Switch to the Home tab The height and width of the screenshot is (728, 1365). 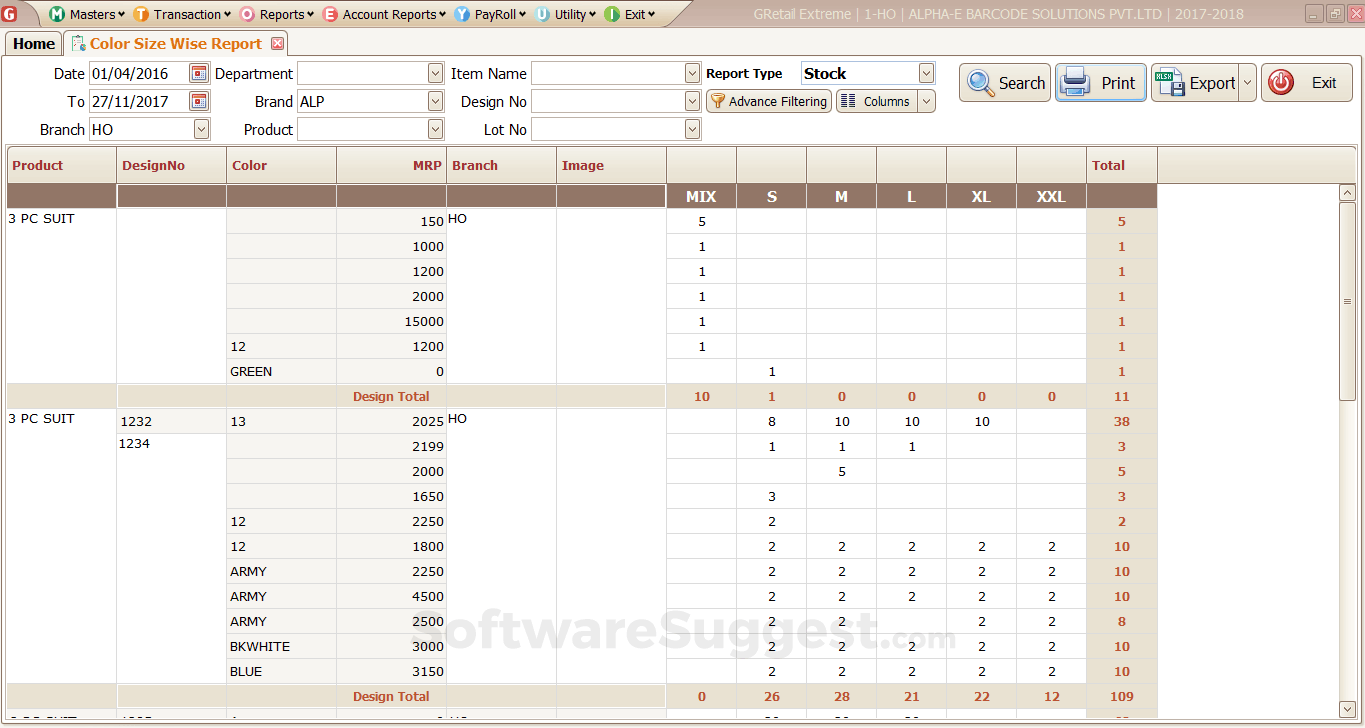pos(34,44)
